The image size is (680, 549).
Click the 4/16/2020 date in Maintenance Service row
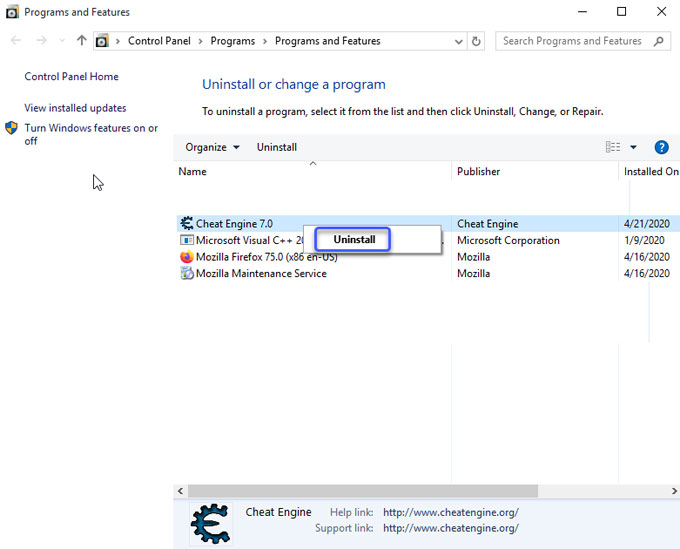(x=647, y=273)
